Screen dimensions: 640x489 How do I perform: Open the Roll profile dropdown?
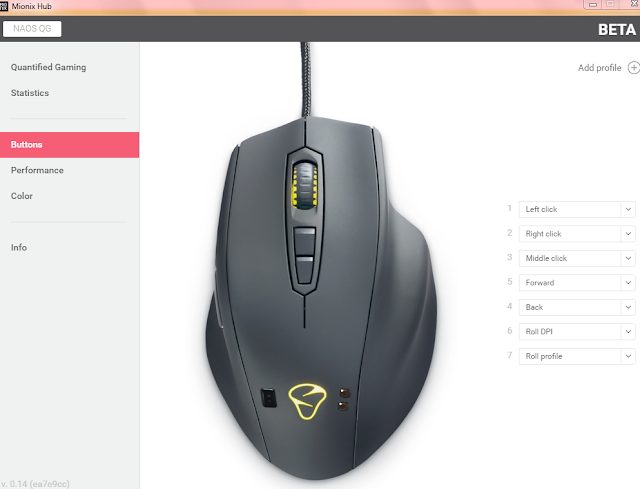(x=577, y=356)
